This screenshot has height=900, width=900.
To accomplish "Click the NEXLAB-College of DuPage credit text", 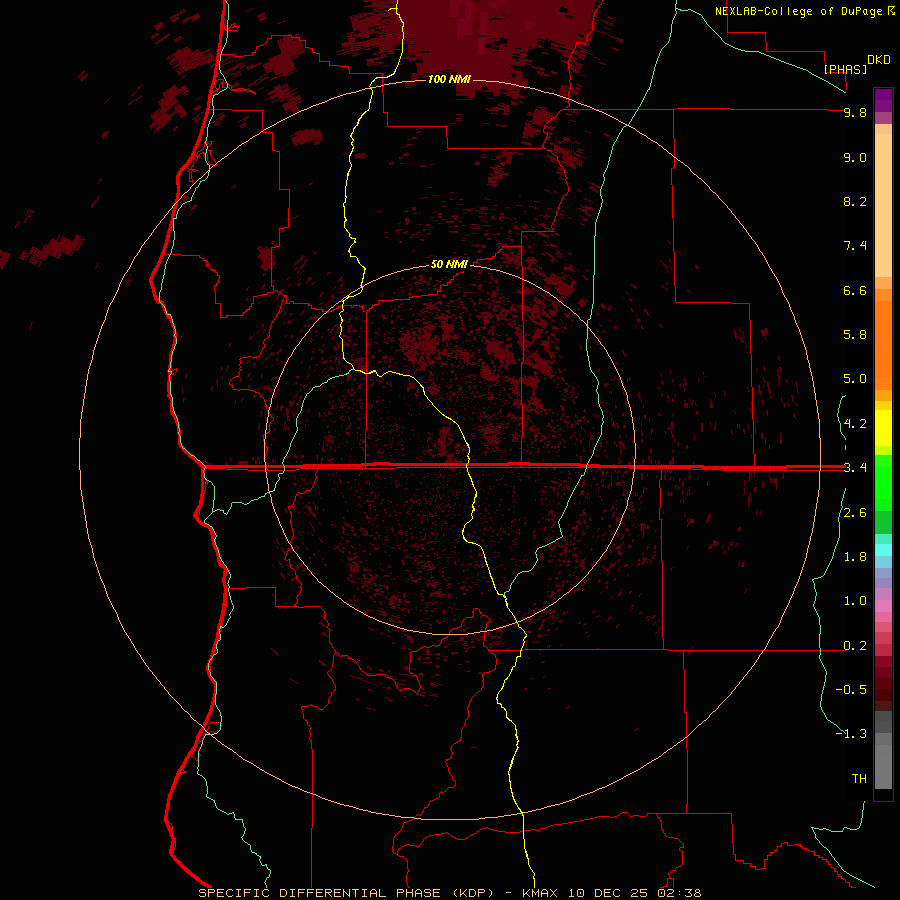I will 805,11.
